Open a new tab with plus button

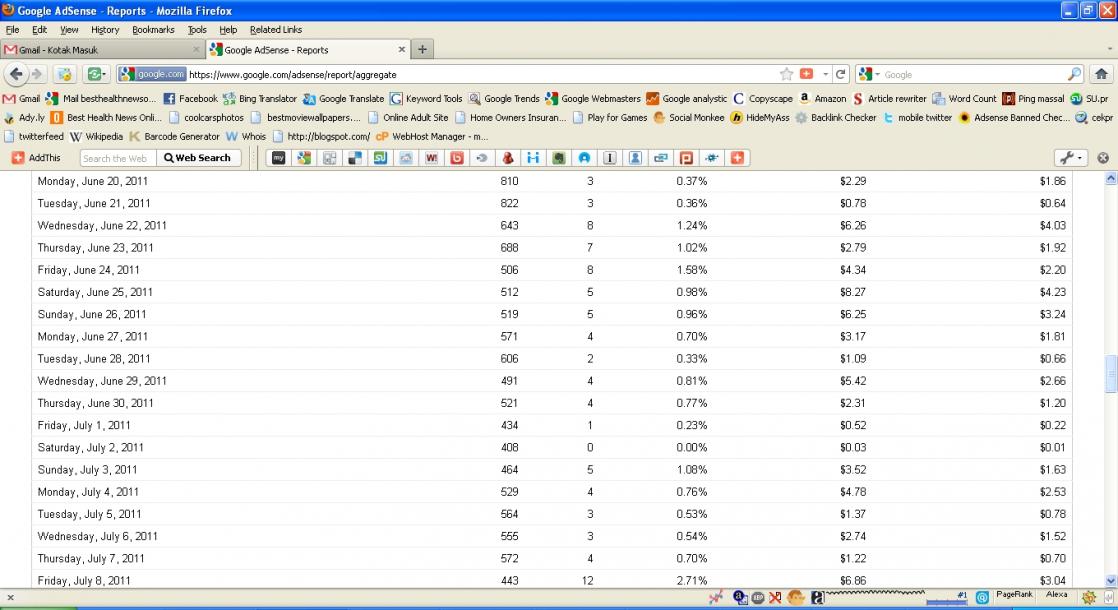click(x=423, y=49)
